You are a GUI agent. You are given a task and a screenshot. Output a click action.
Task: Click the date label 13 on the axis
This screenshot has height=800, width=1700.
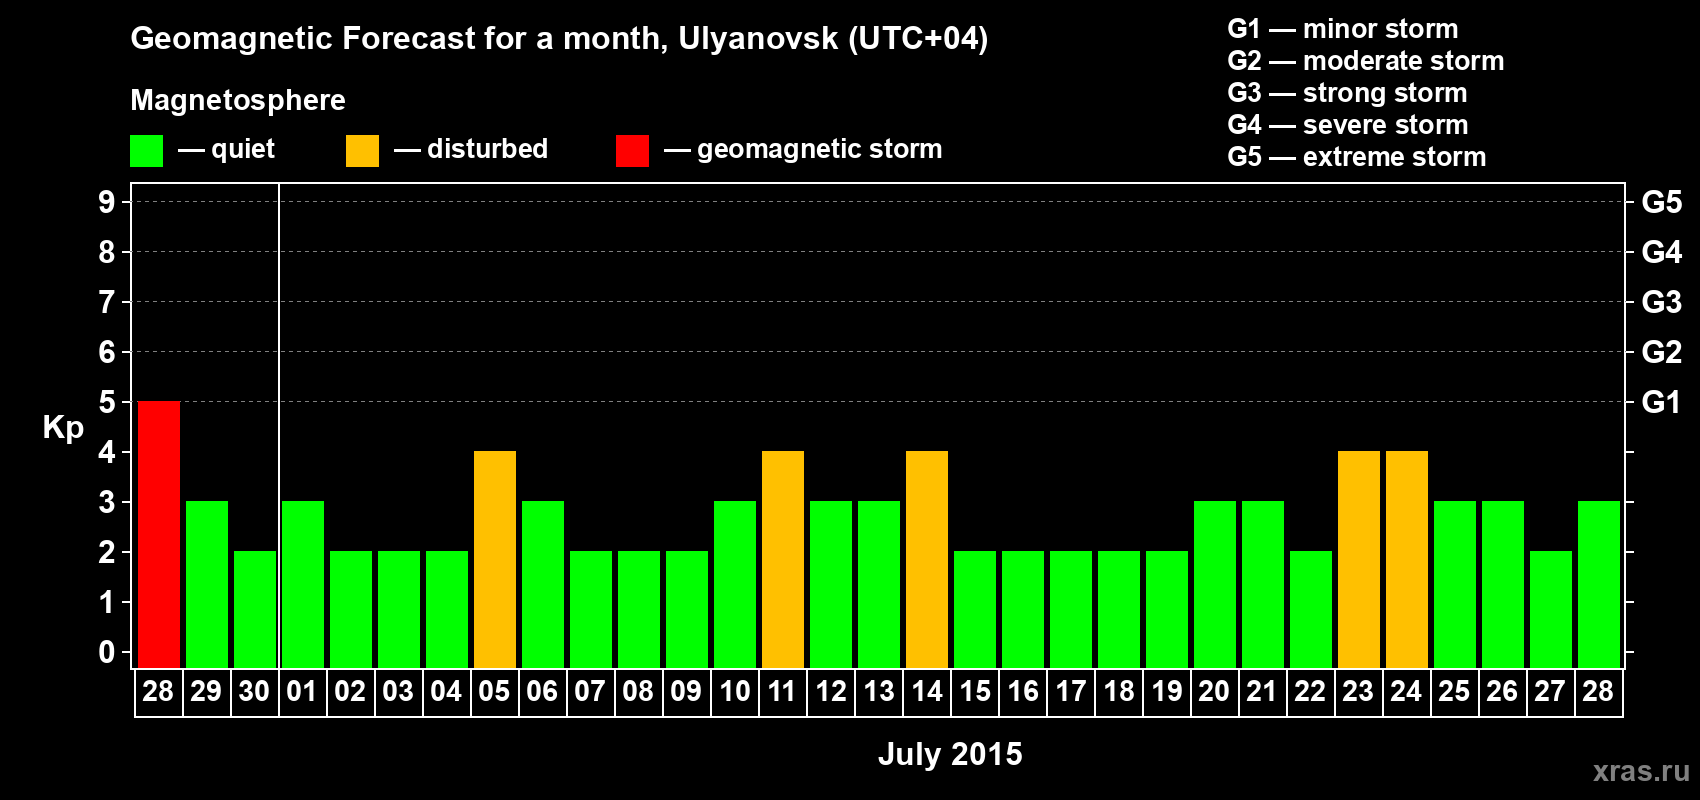tap(879, 691)
